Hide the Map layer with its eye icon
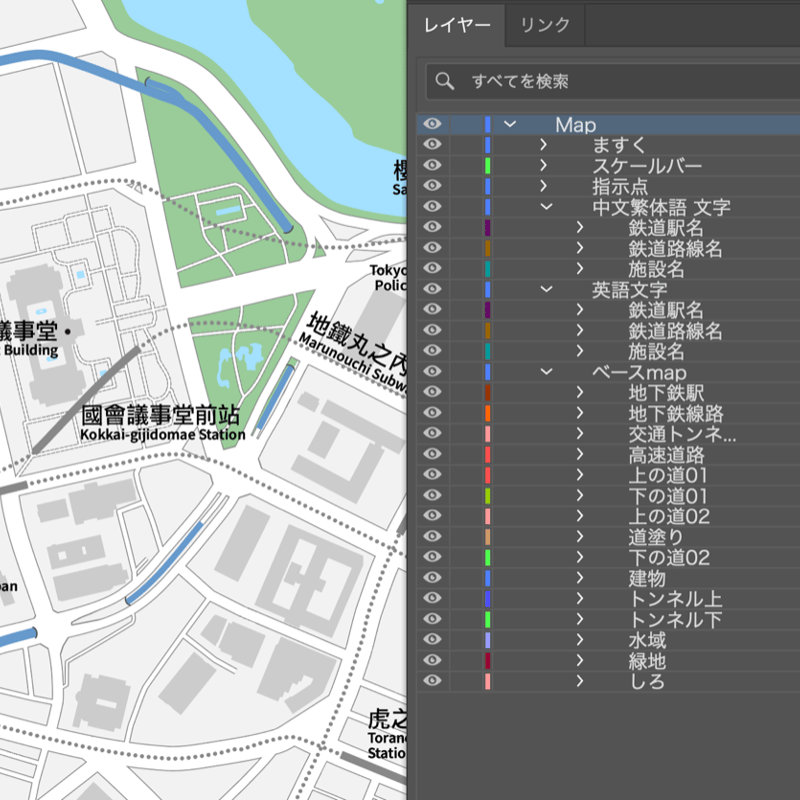The width and height of the screenshot is (800, 800). [x=432, y=124]
